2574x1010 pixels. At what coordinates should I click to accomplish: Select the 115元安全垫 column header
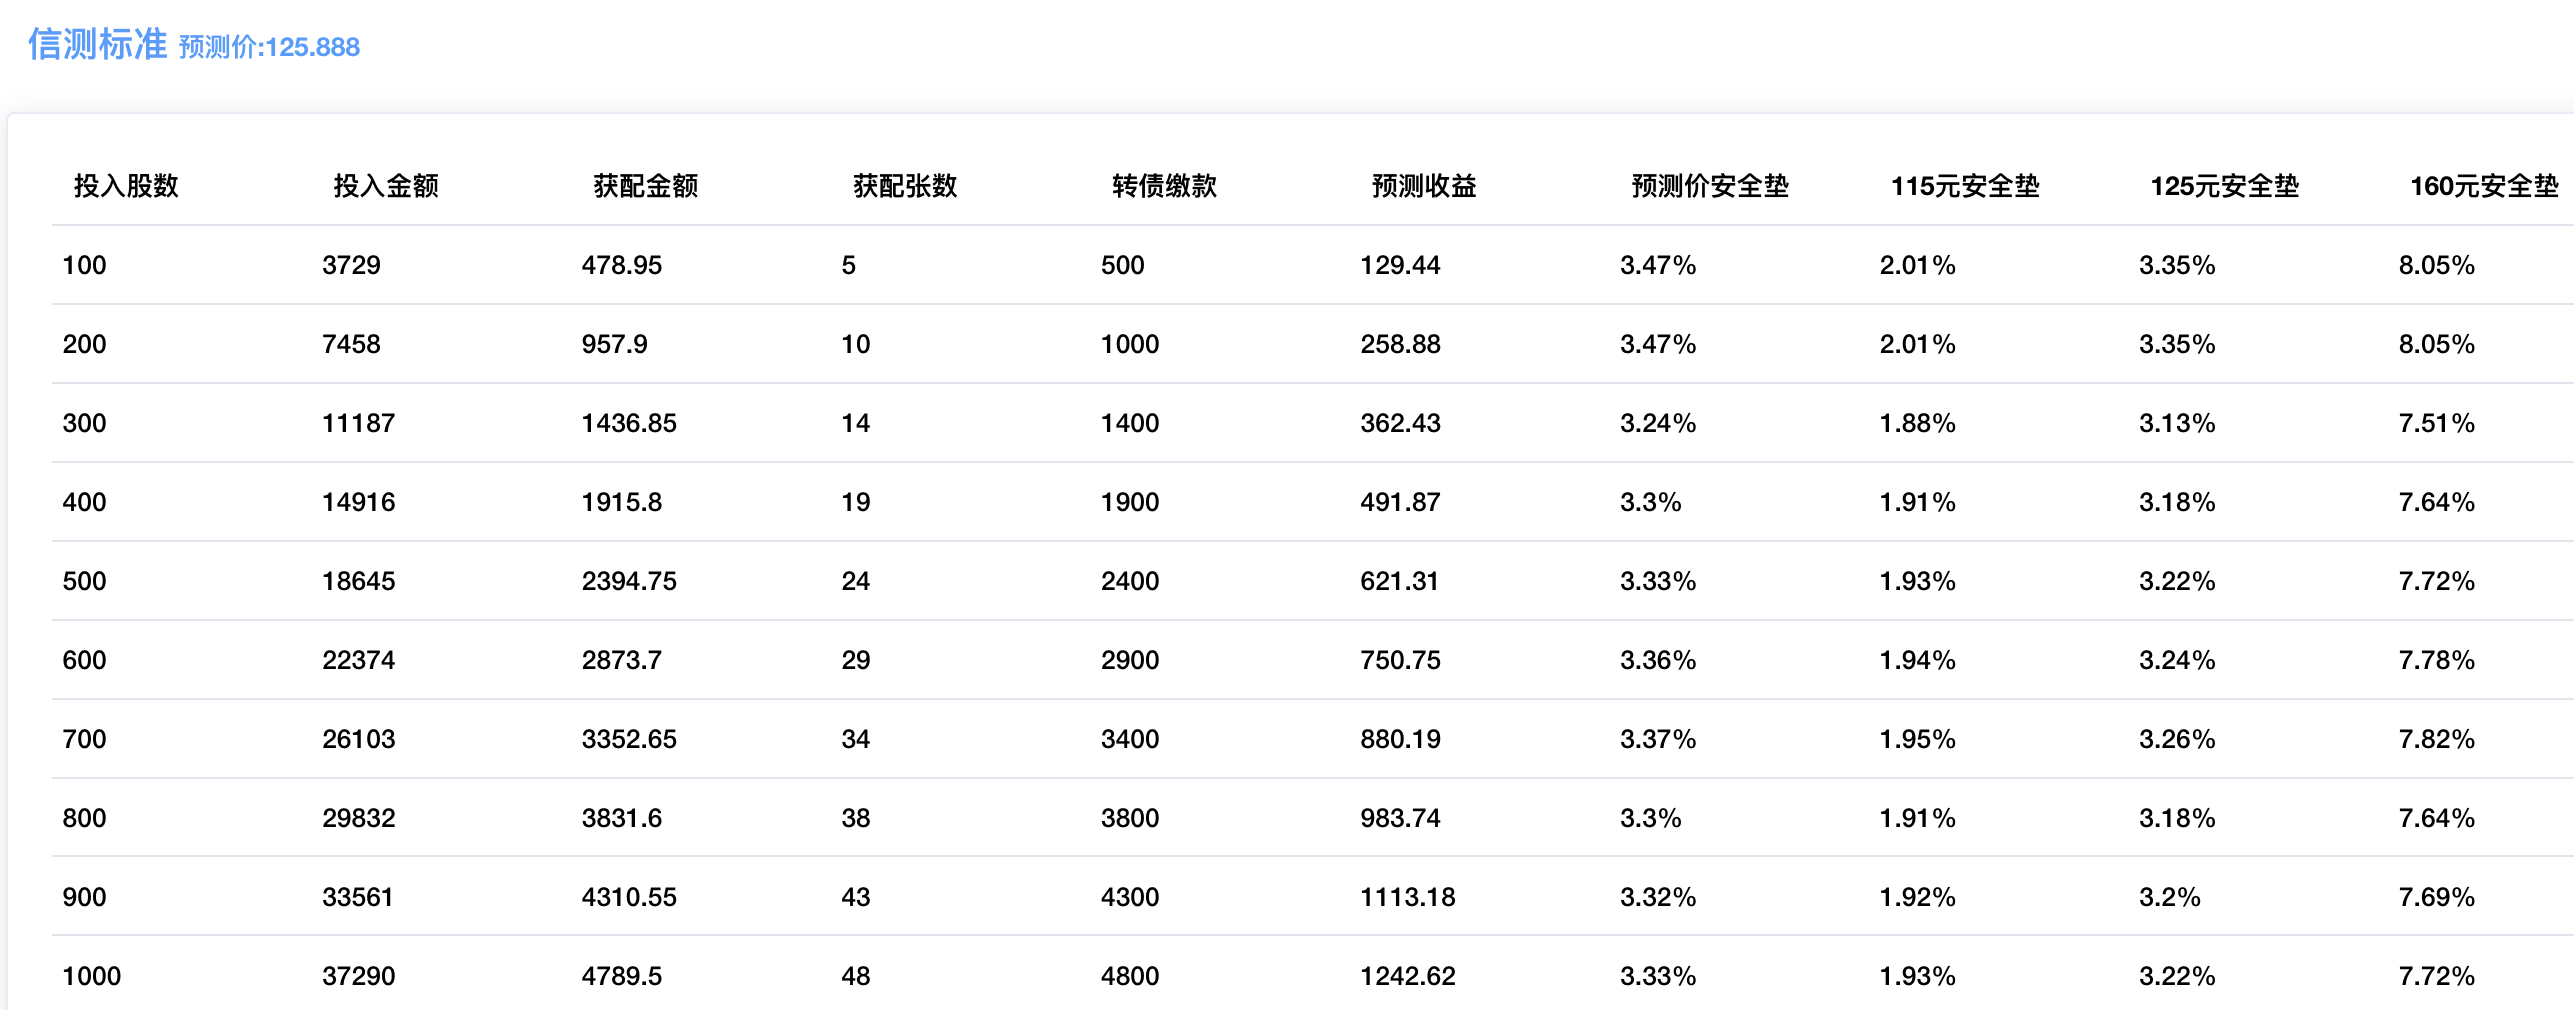1964,186
